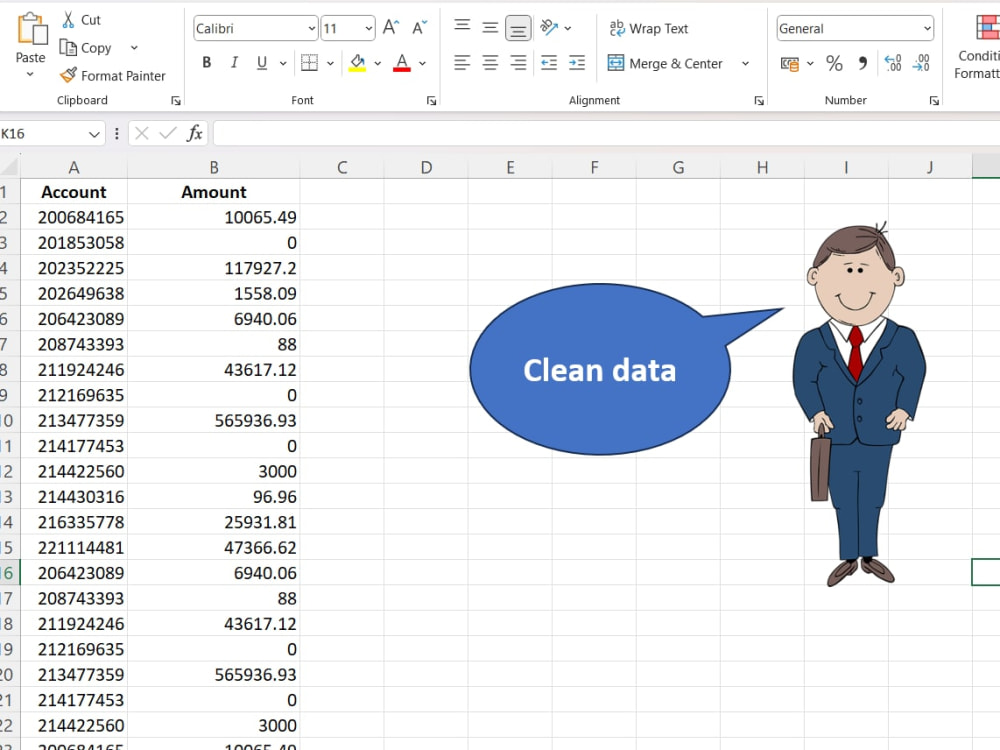
Task: Toggle Underline formatting
Action: coord(261,62)
